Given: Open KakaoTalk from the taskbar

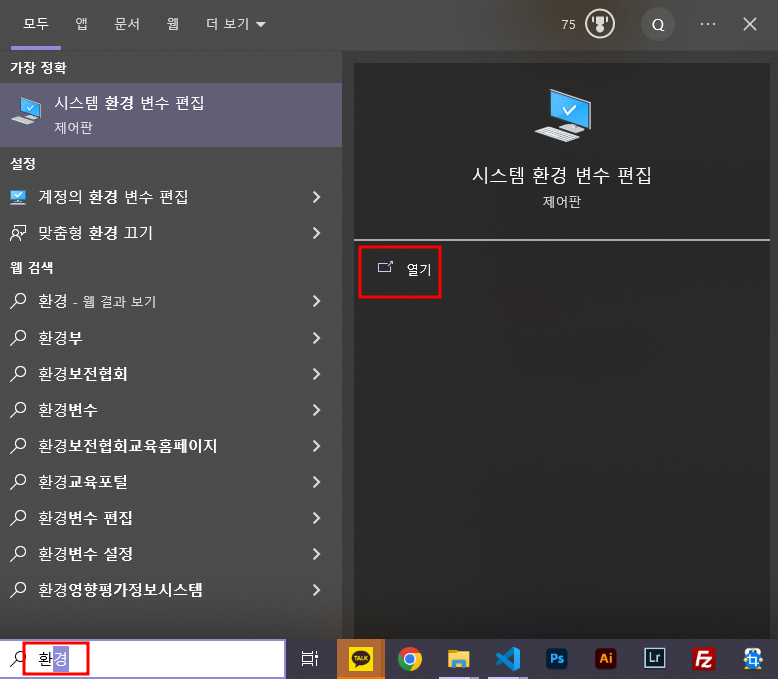Looking at the screenshot, I should [x=361, y=659].
